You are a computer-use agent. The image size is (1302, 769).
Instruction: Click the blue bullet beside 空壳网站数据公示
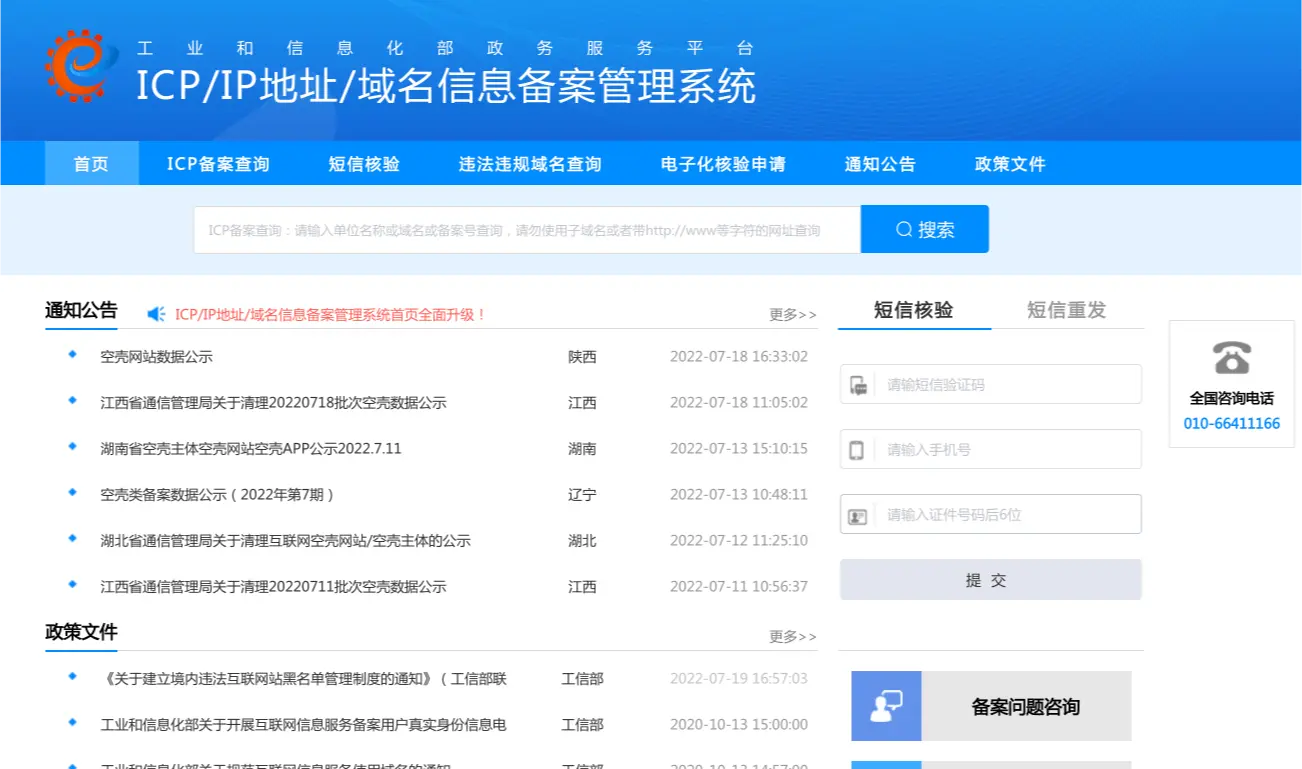pos(72,355)
